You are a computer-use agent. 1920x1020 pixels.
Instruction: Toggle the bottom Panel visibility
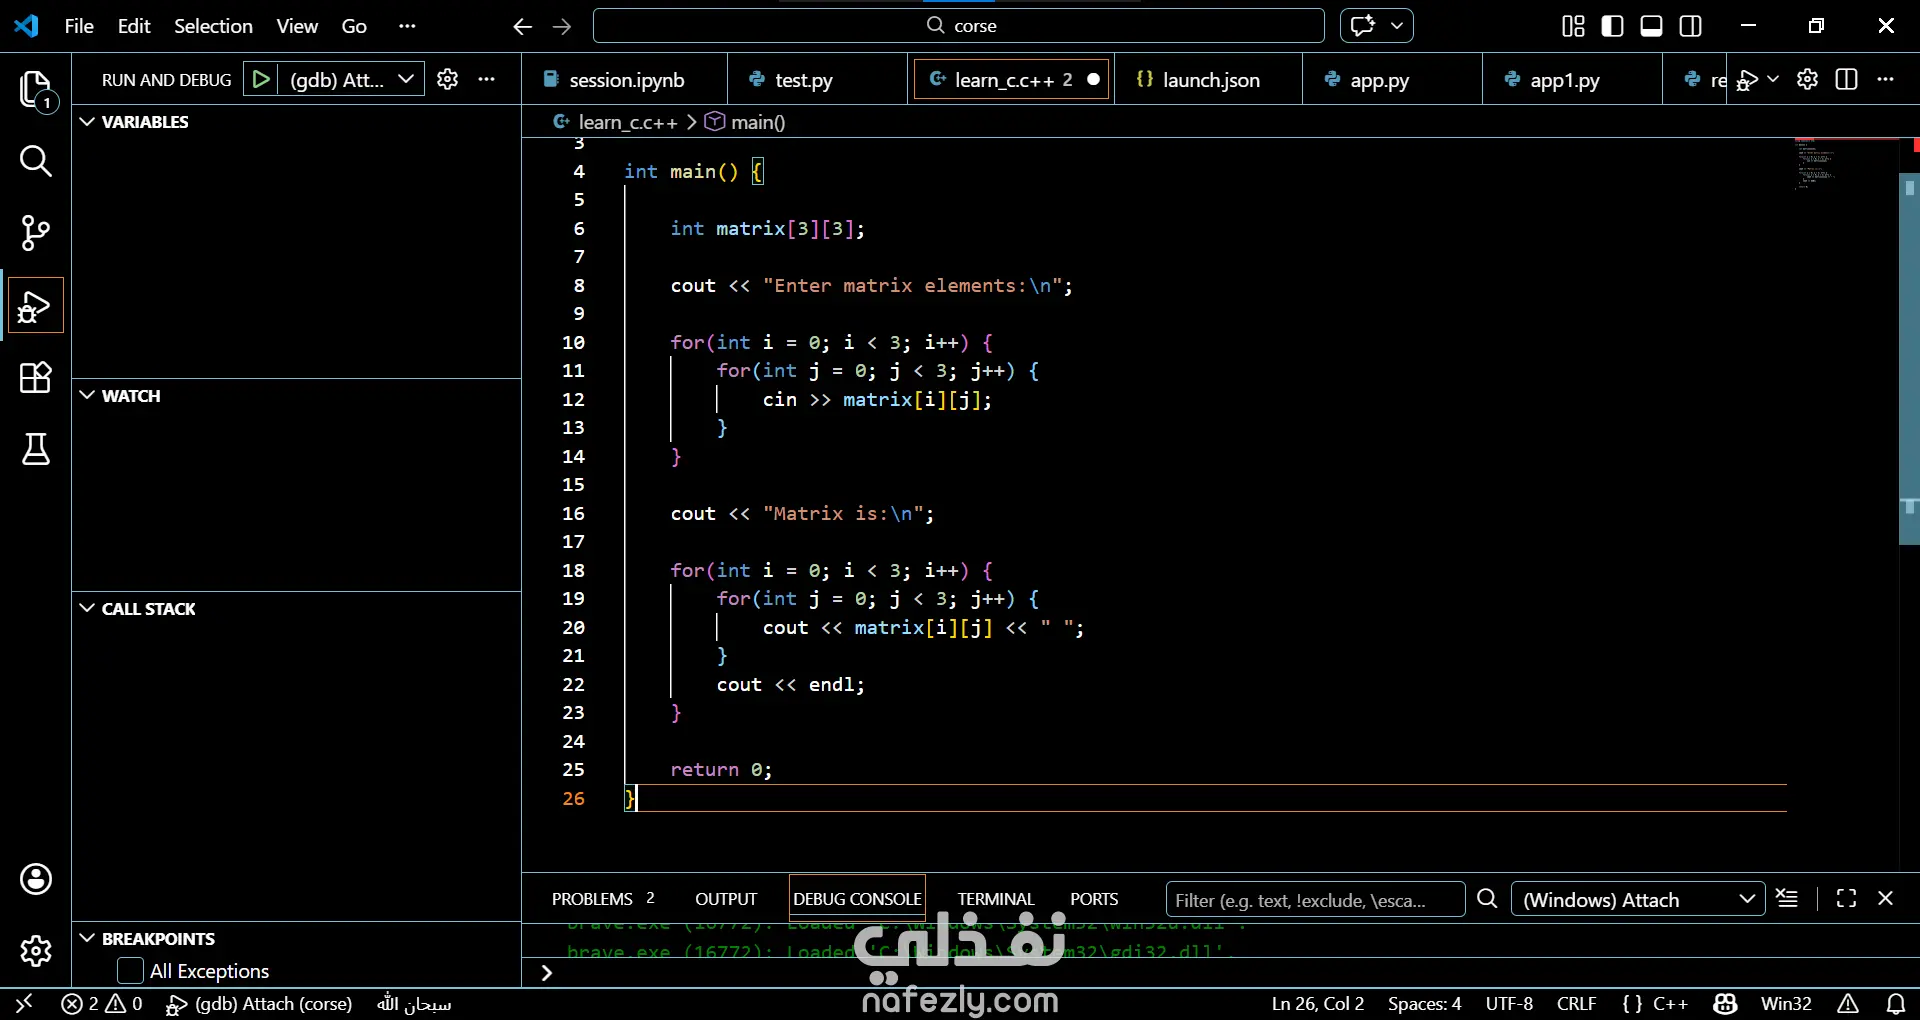pyautogui.click(x=1652, y=26)
